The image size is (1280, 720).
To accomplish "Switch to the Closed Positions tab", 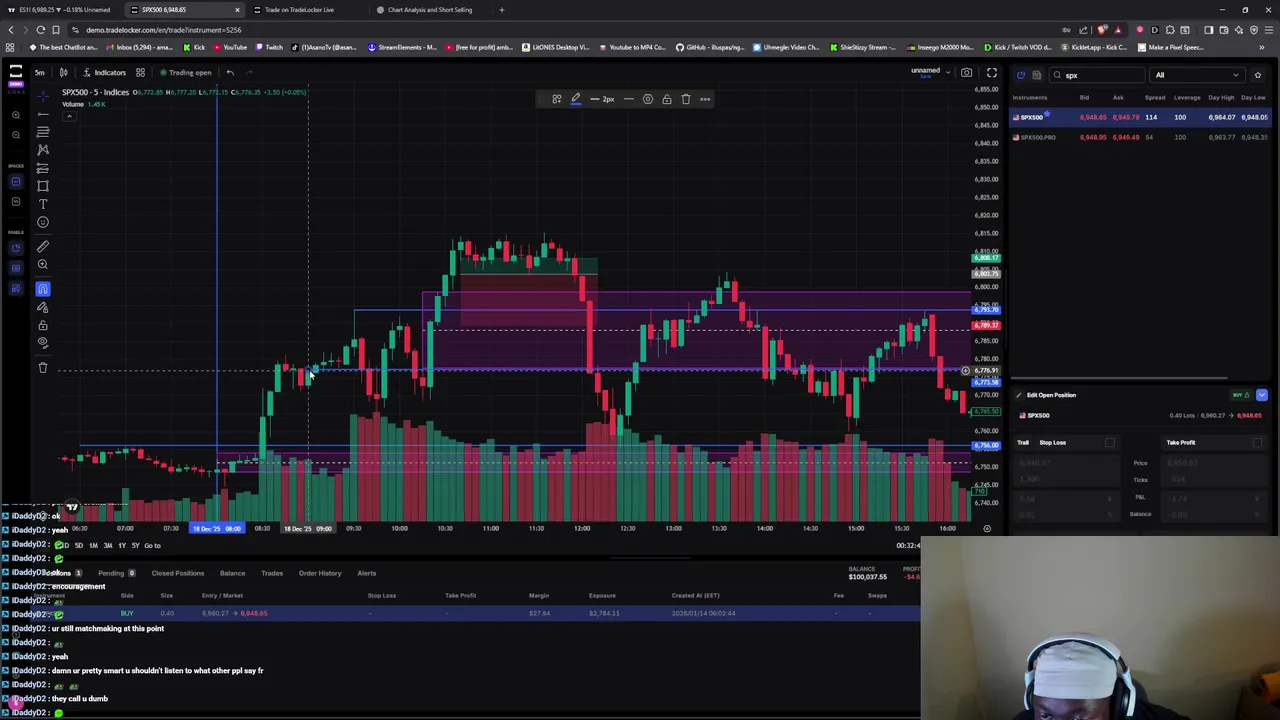I will tap(177, 573).
